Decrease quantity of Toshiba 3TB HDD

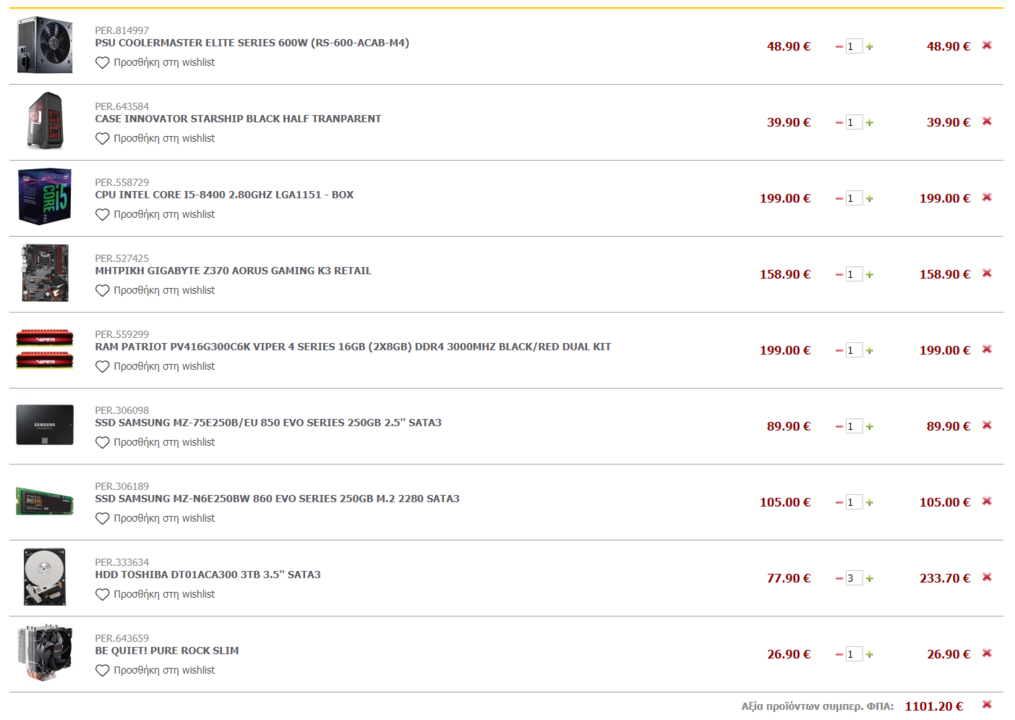pos(839,578)
